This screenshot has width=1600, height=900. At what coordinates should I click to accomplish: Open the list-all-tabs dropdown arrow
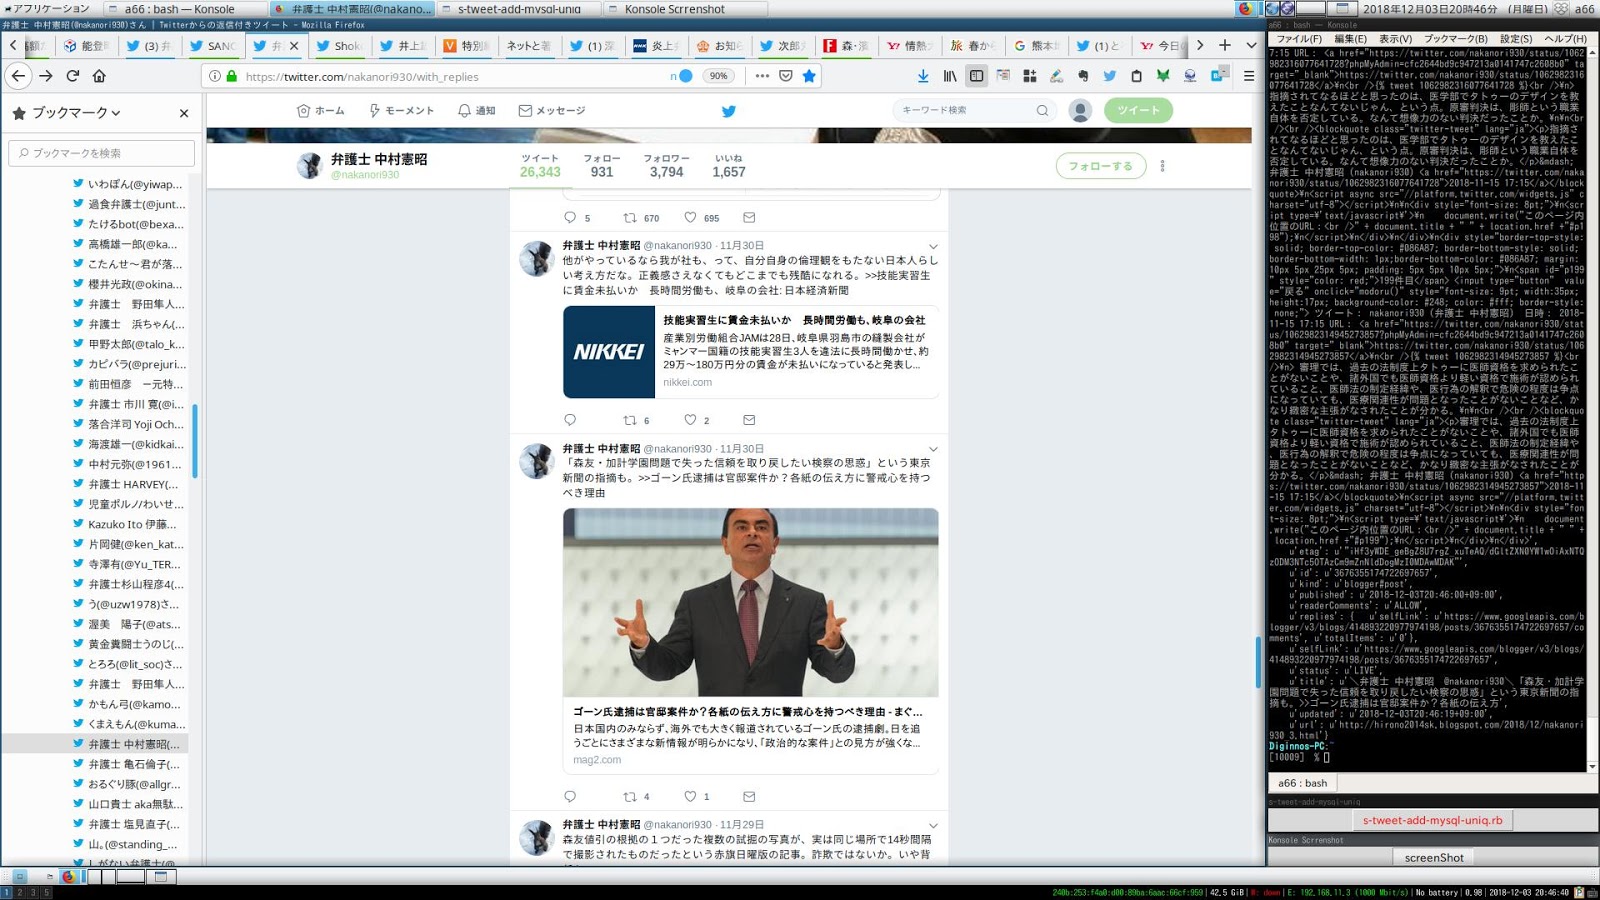pyautogui.click(x=1251, y=45)
